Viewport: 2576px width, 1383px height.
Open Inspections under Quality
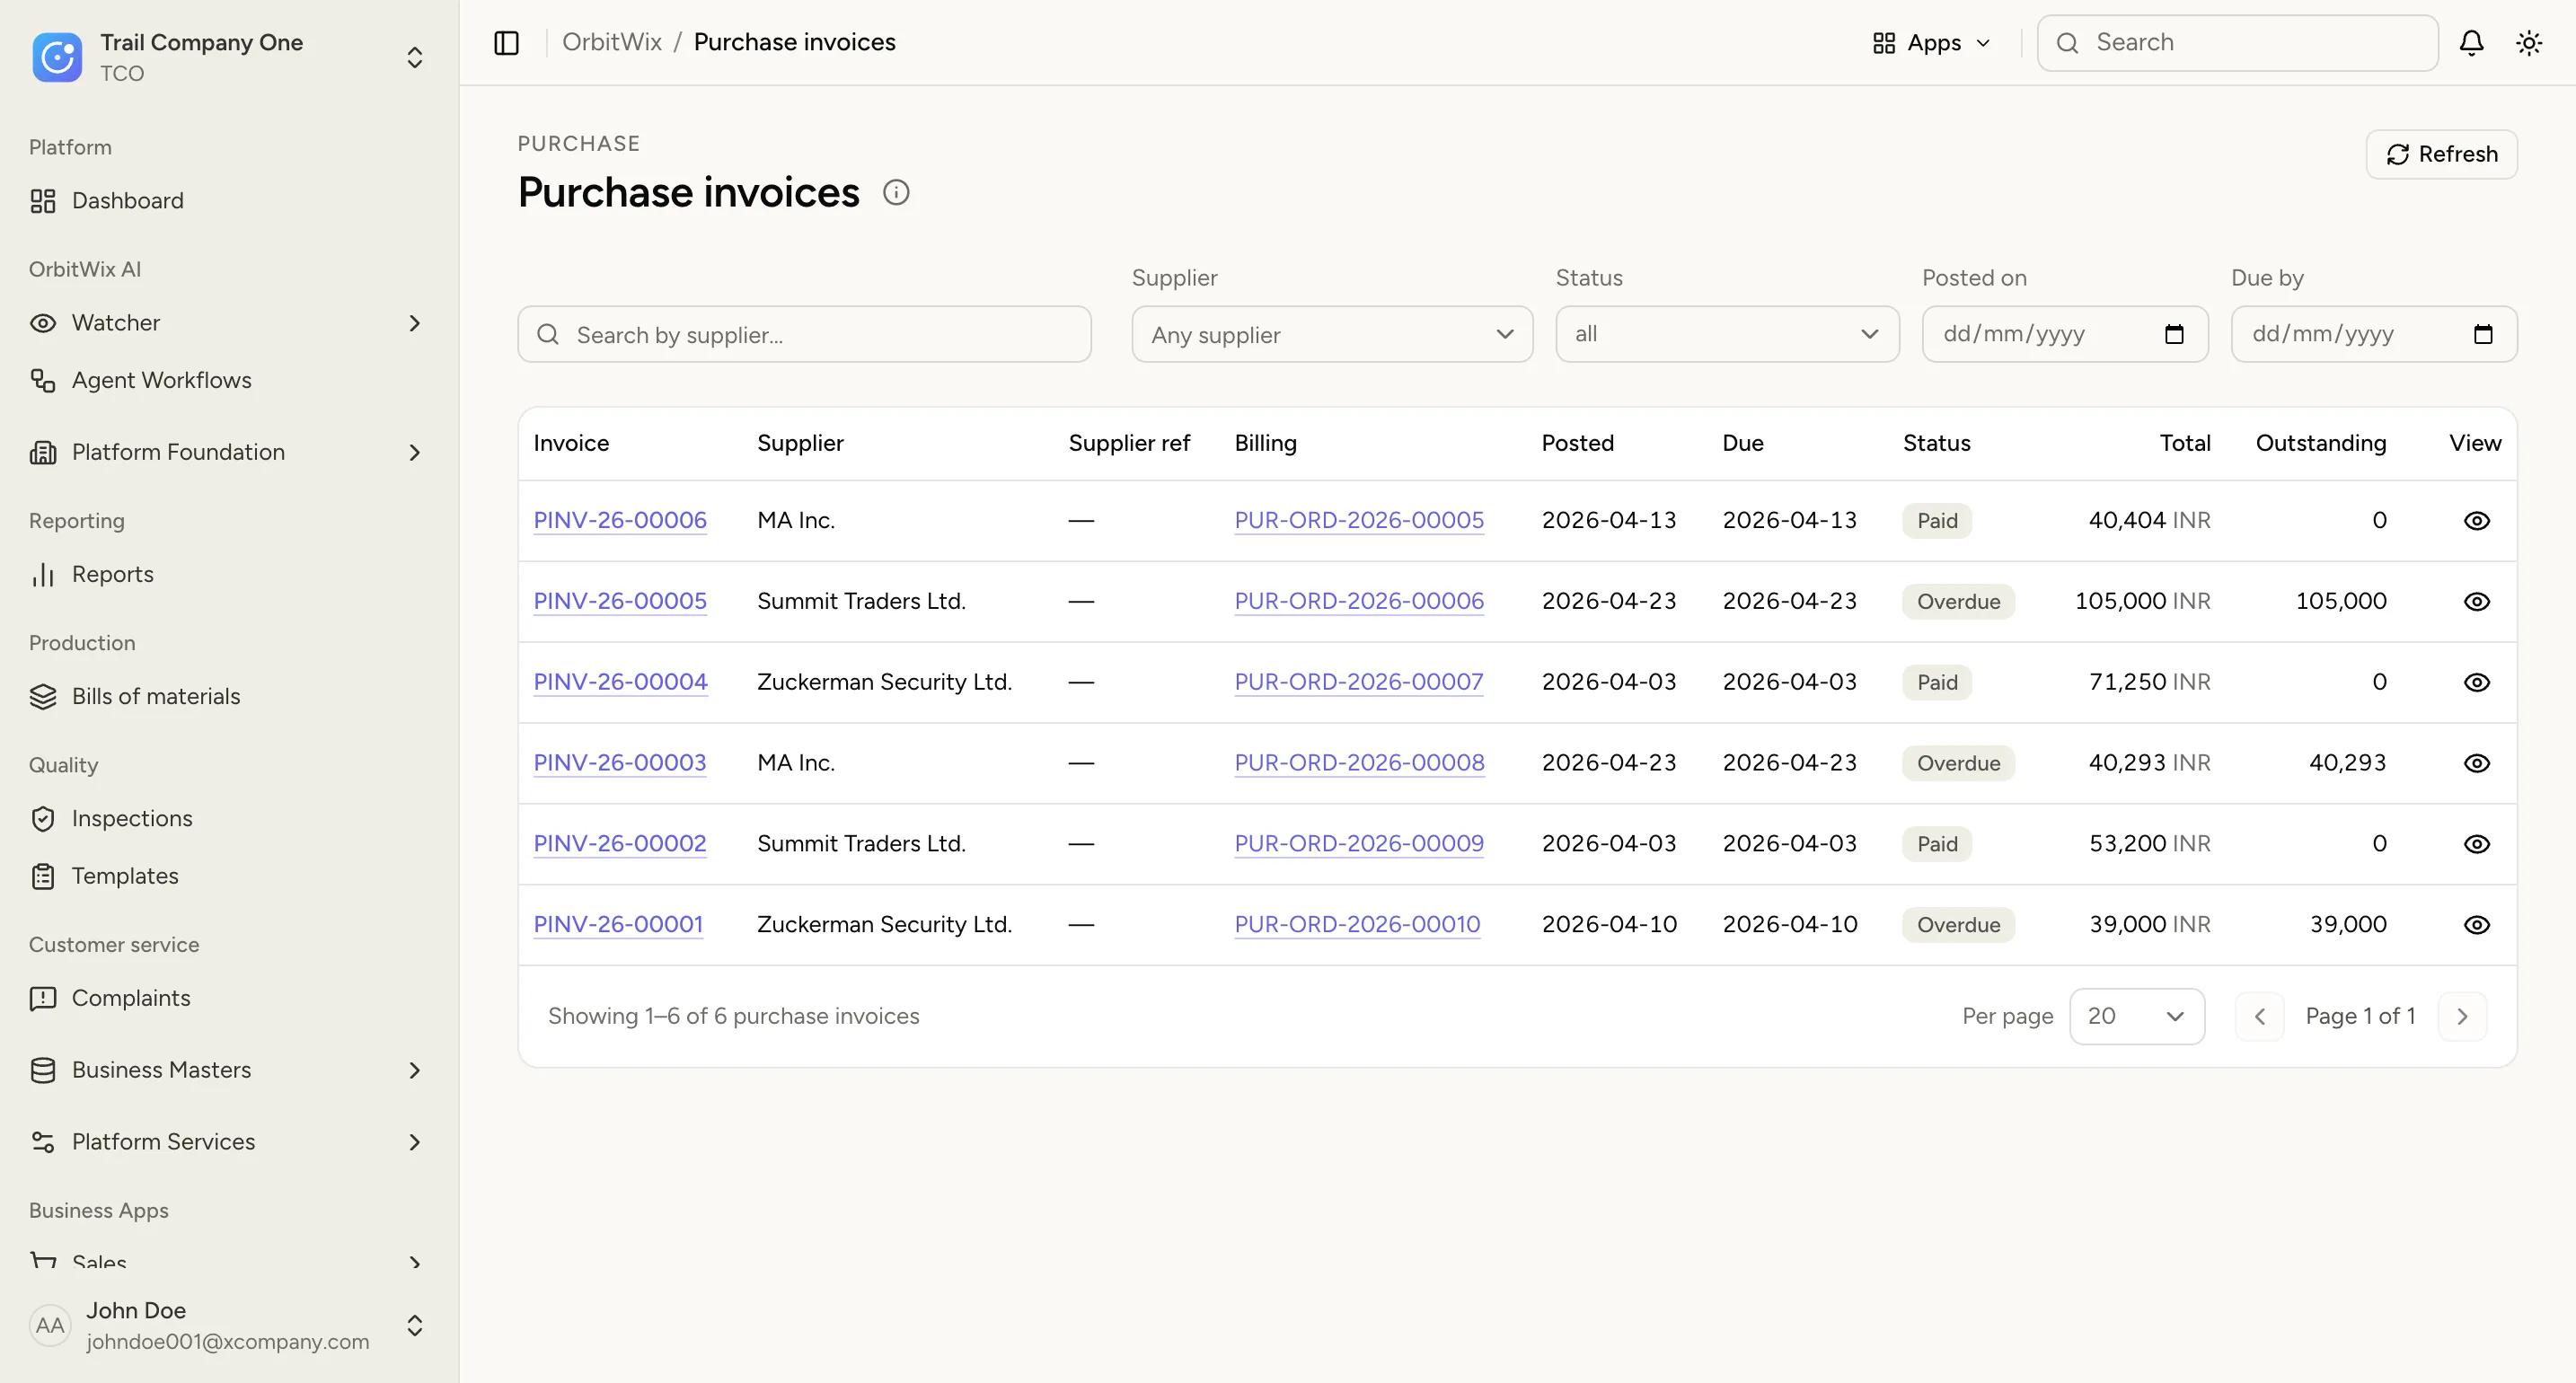coord(229,818)
